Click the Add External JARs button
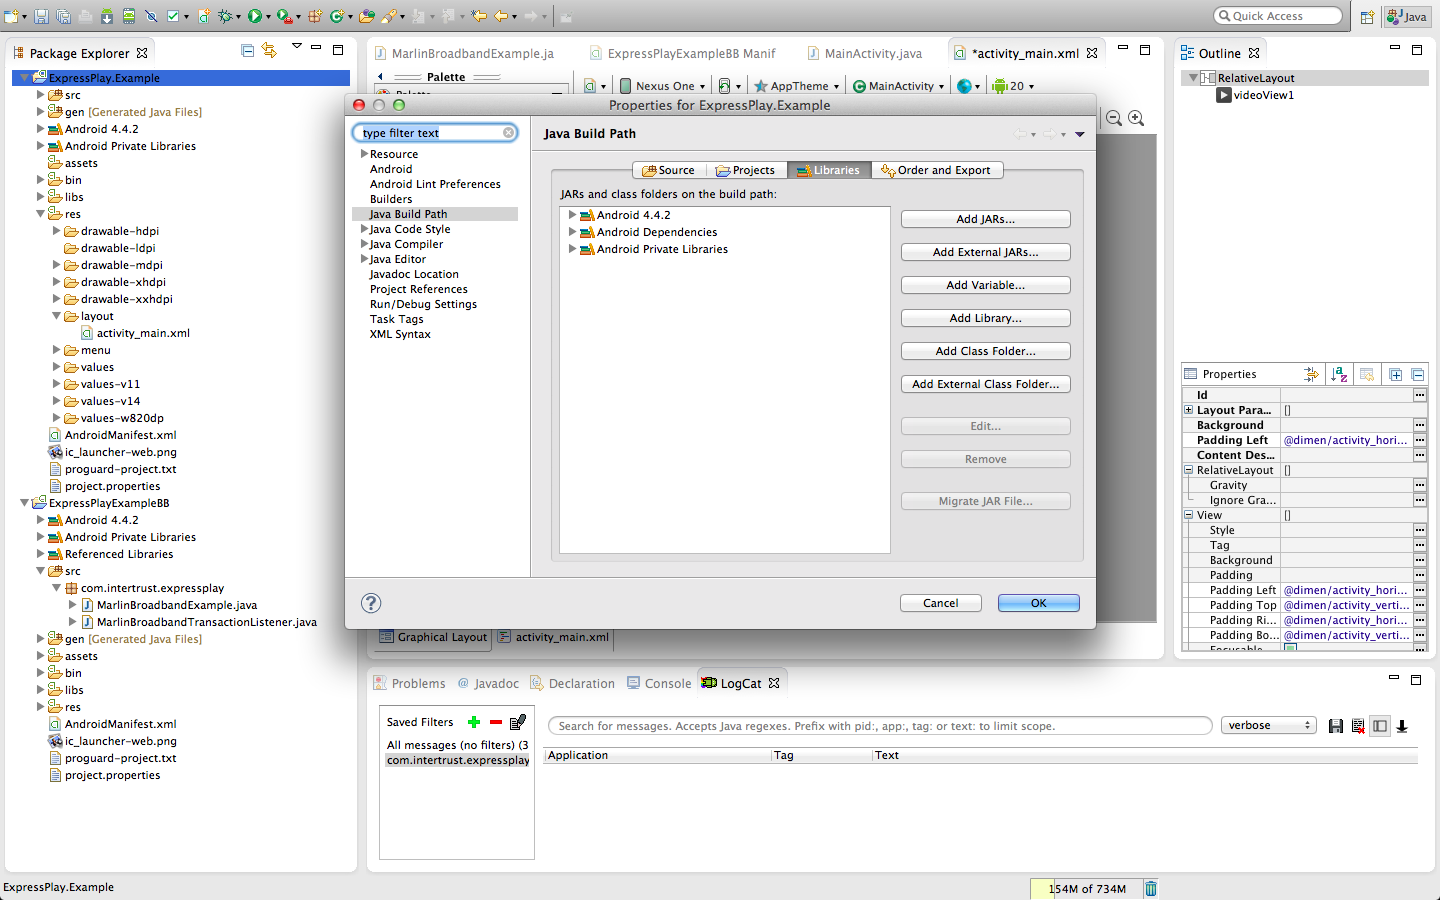 click(985, 251)
